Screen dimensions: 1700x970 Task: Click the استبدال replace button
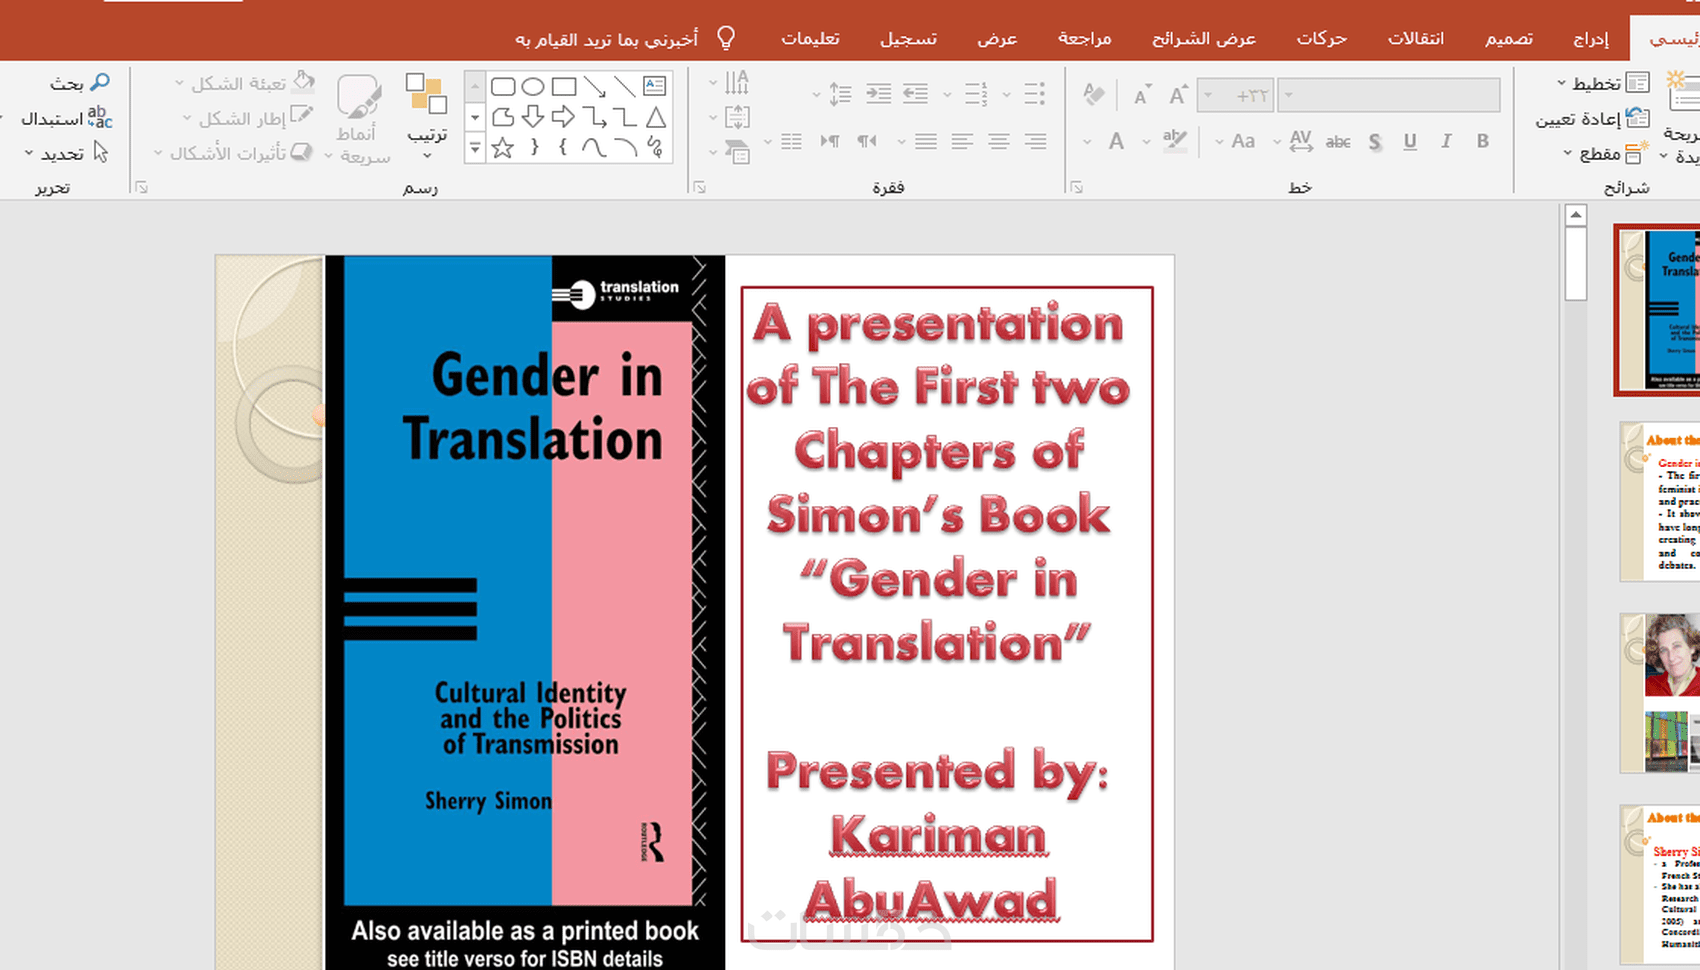(x=66, y=118)
